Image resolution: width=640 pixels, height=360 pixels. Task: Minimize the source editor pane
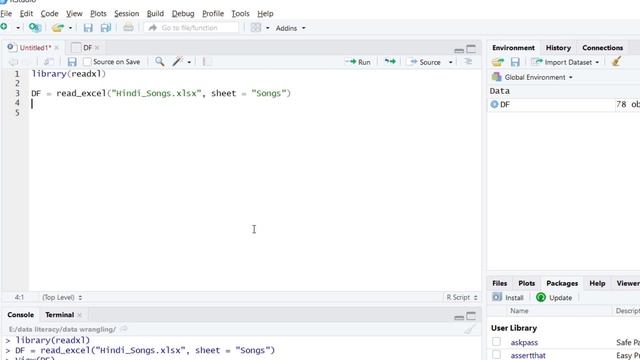click(459, 50)
